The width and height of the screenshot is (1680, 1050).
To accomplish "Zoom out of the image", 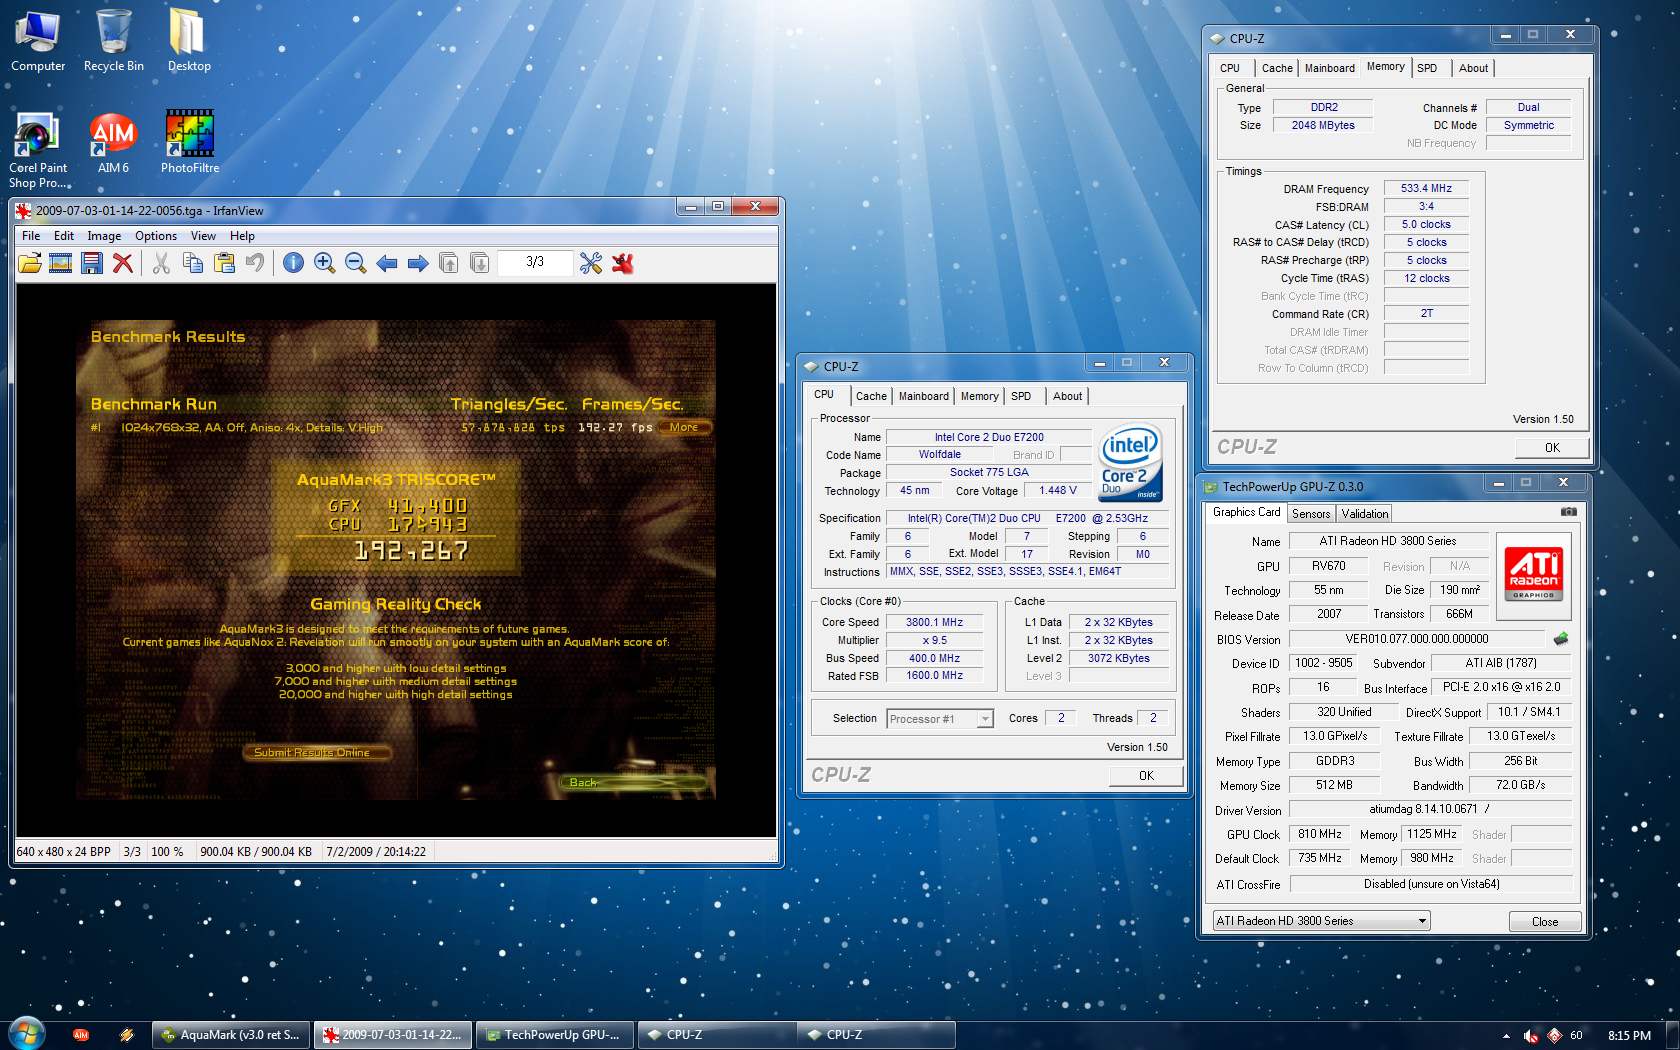I will point(355,263).
